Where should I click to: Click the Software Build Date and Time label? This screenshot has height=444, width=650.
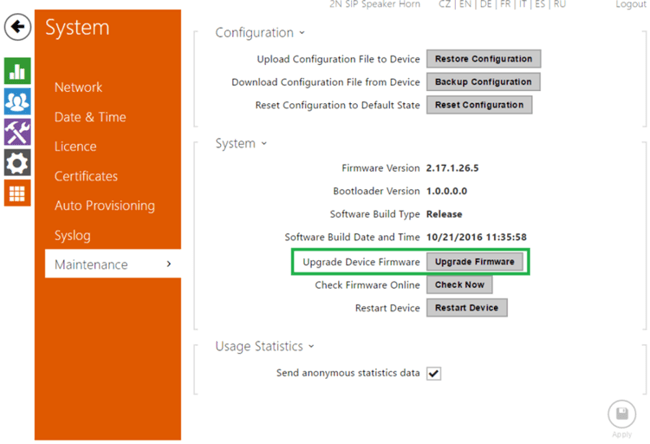352,237
